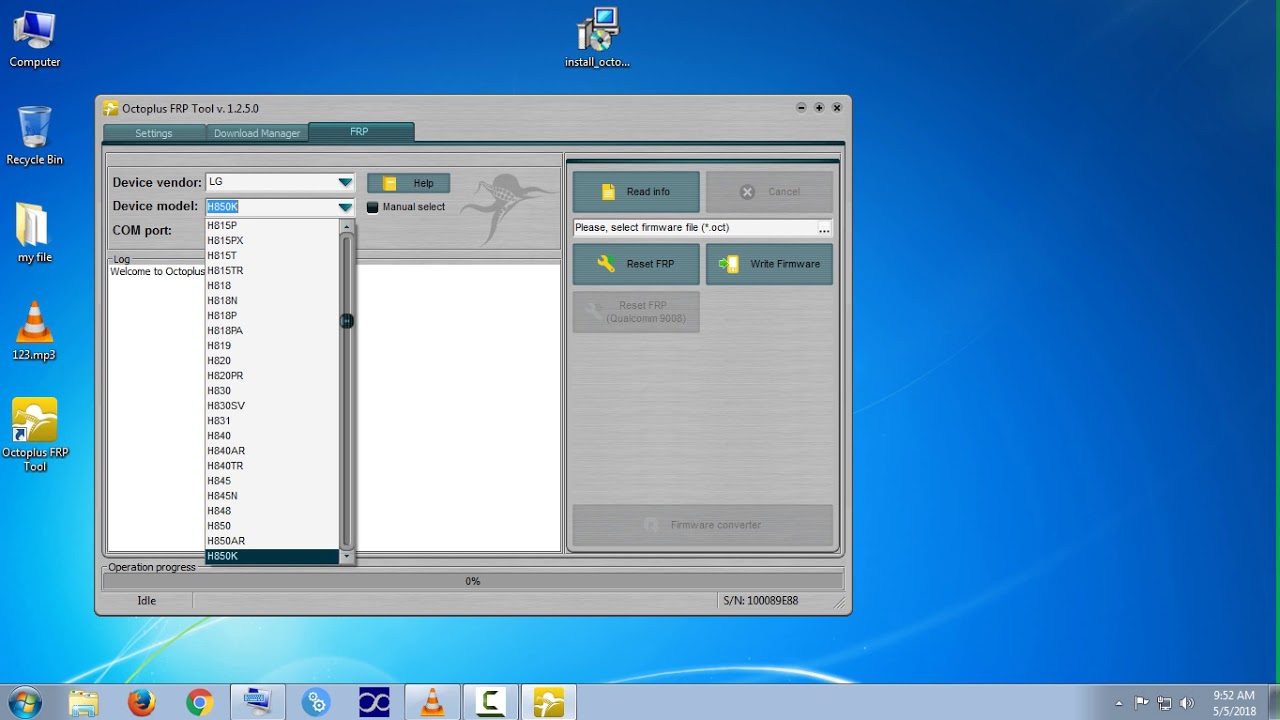
Task: Choose H815T from the model list
Action: (x=272, y=256)
